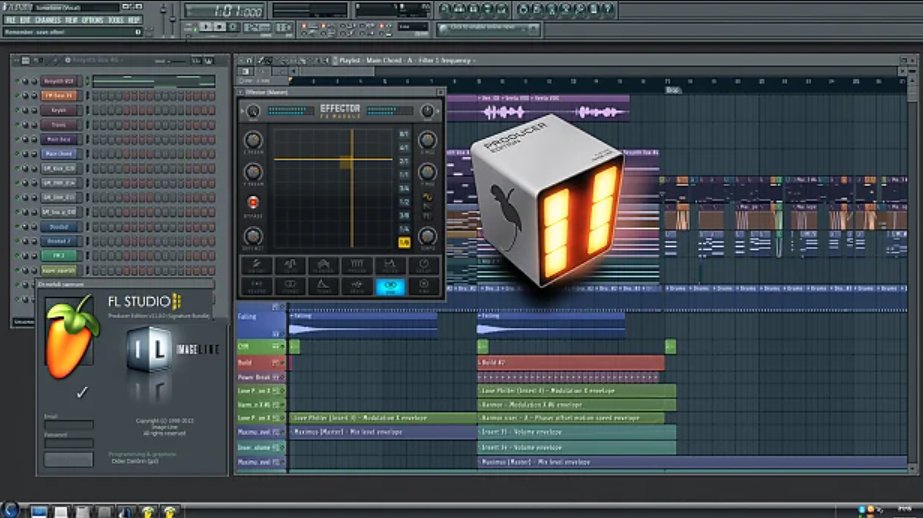Select the 1/8 tempo division in Effector

pyautogui.click(x=404, y=243)
